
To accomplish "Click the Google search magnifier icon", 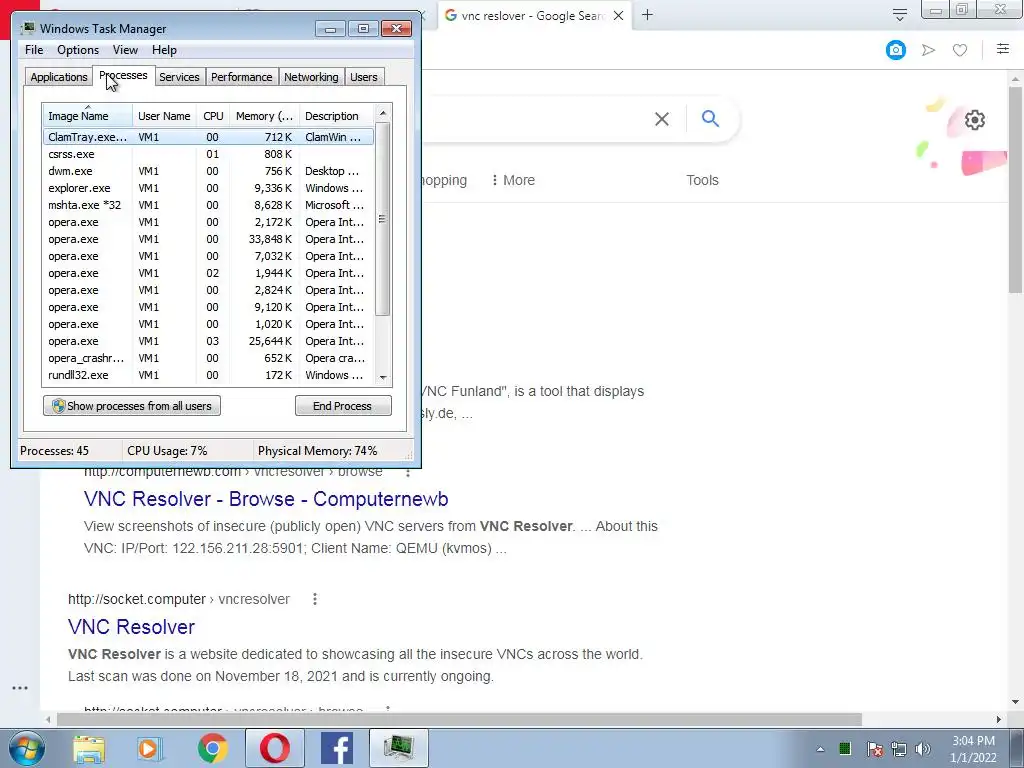I will [710, 118].
